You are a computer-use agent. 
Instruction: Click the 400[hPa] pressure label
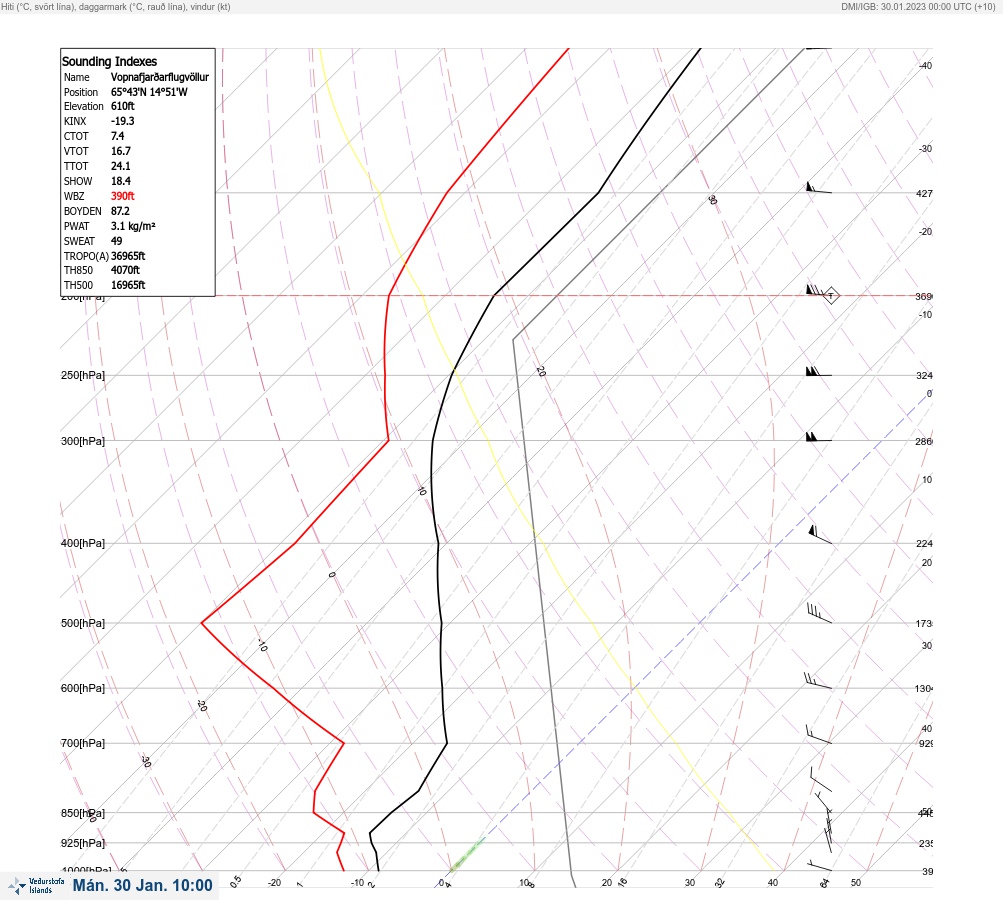(83, 543)
